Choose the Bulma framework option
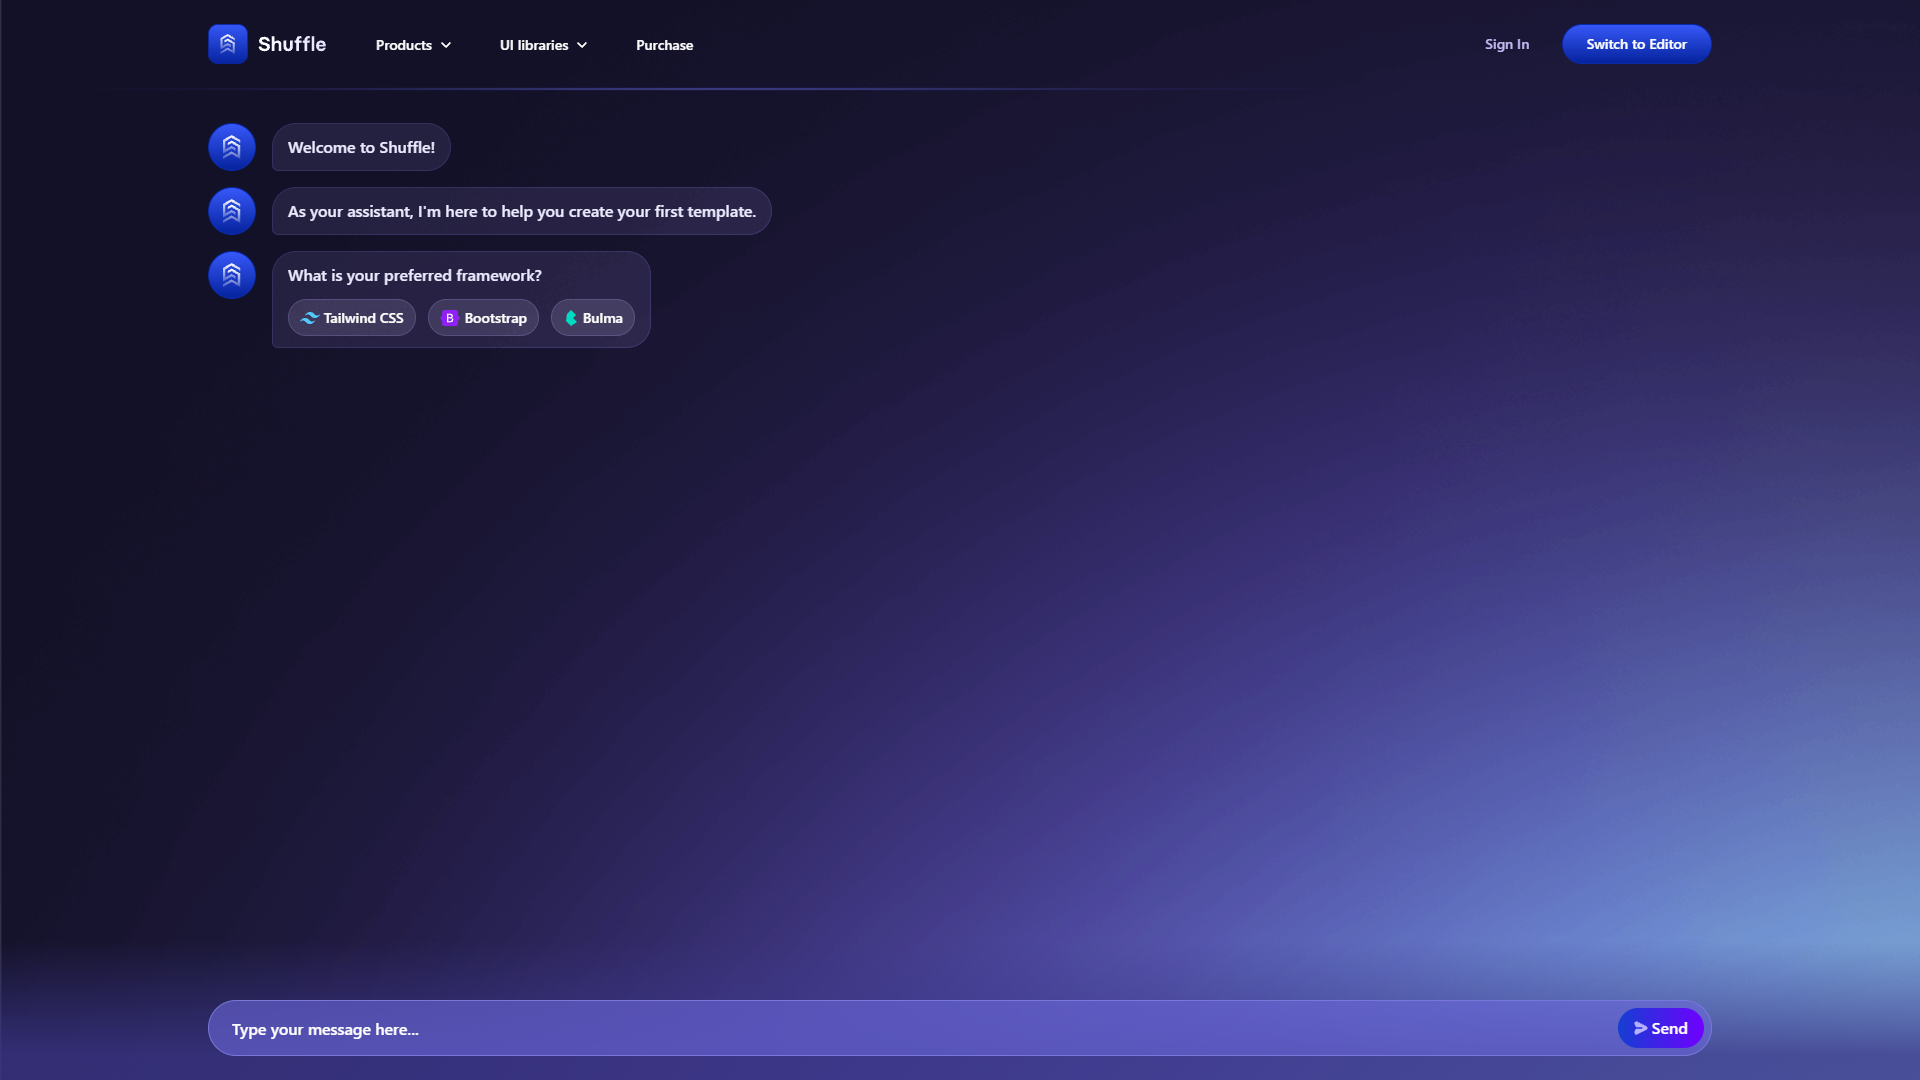Screen dimensions: 1920x1080 (593, 318)
